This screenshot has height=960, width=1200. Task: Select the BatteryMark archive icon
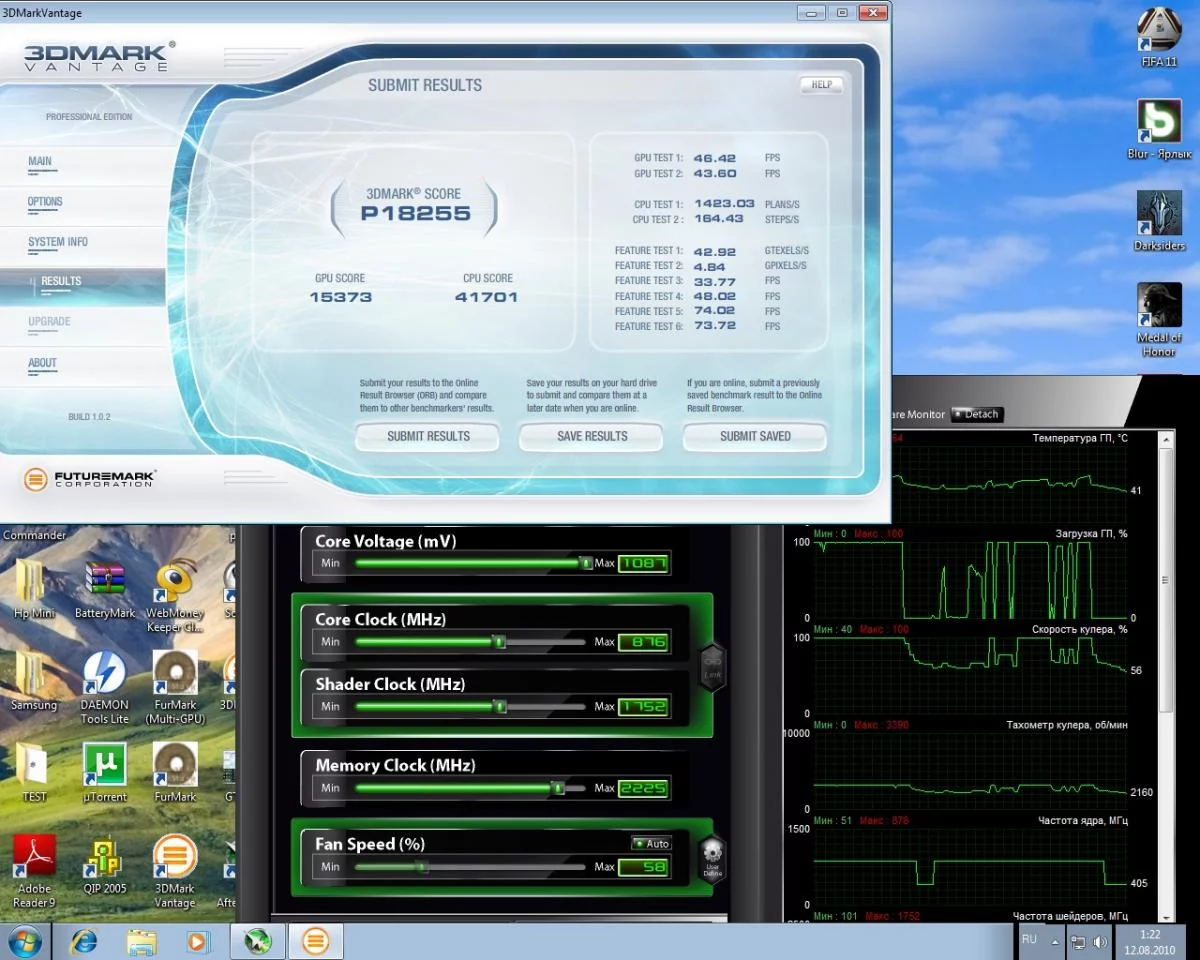105,590
